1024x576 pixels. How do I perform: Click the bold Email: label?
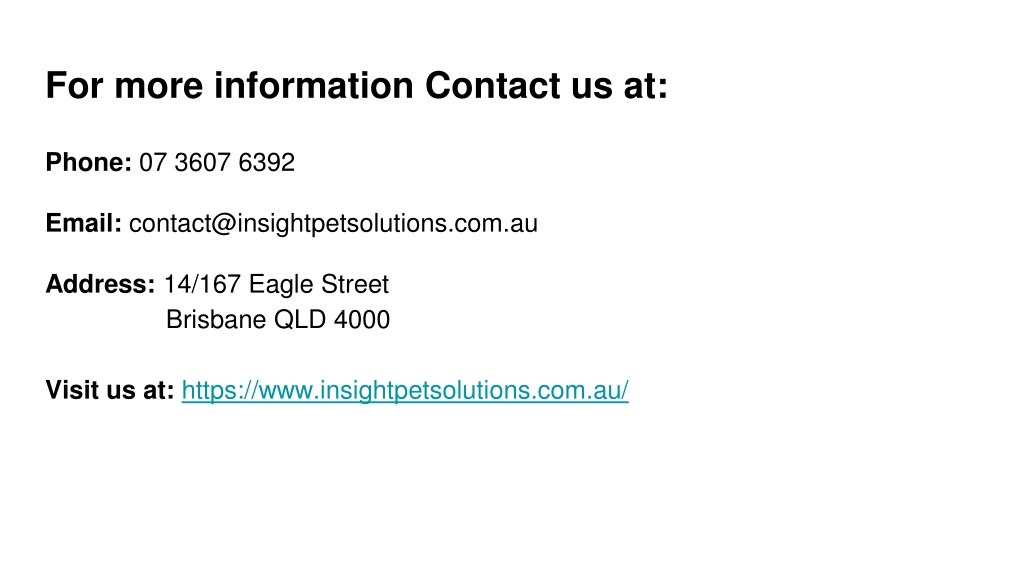pos(84,223)
